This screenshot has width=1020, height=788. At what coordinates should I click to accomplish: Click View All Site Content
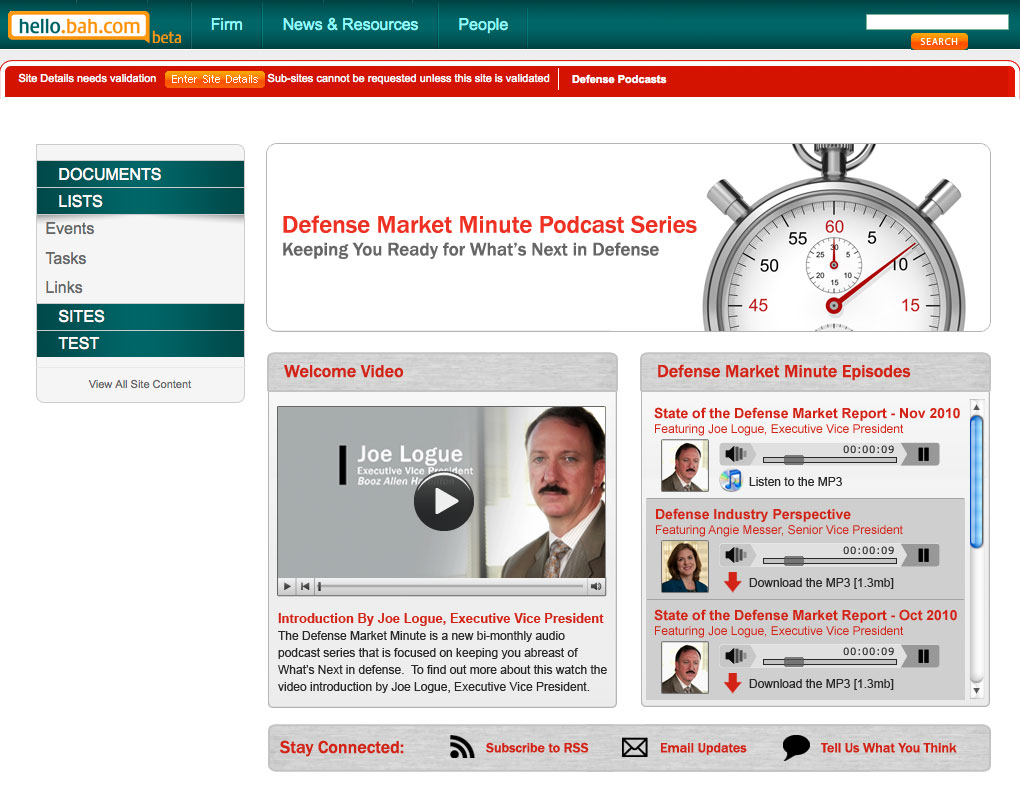140,384
